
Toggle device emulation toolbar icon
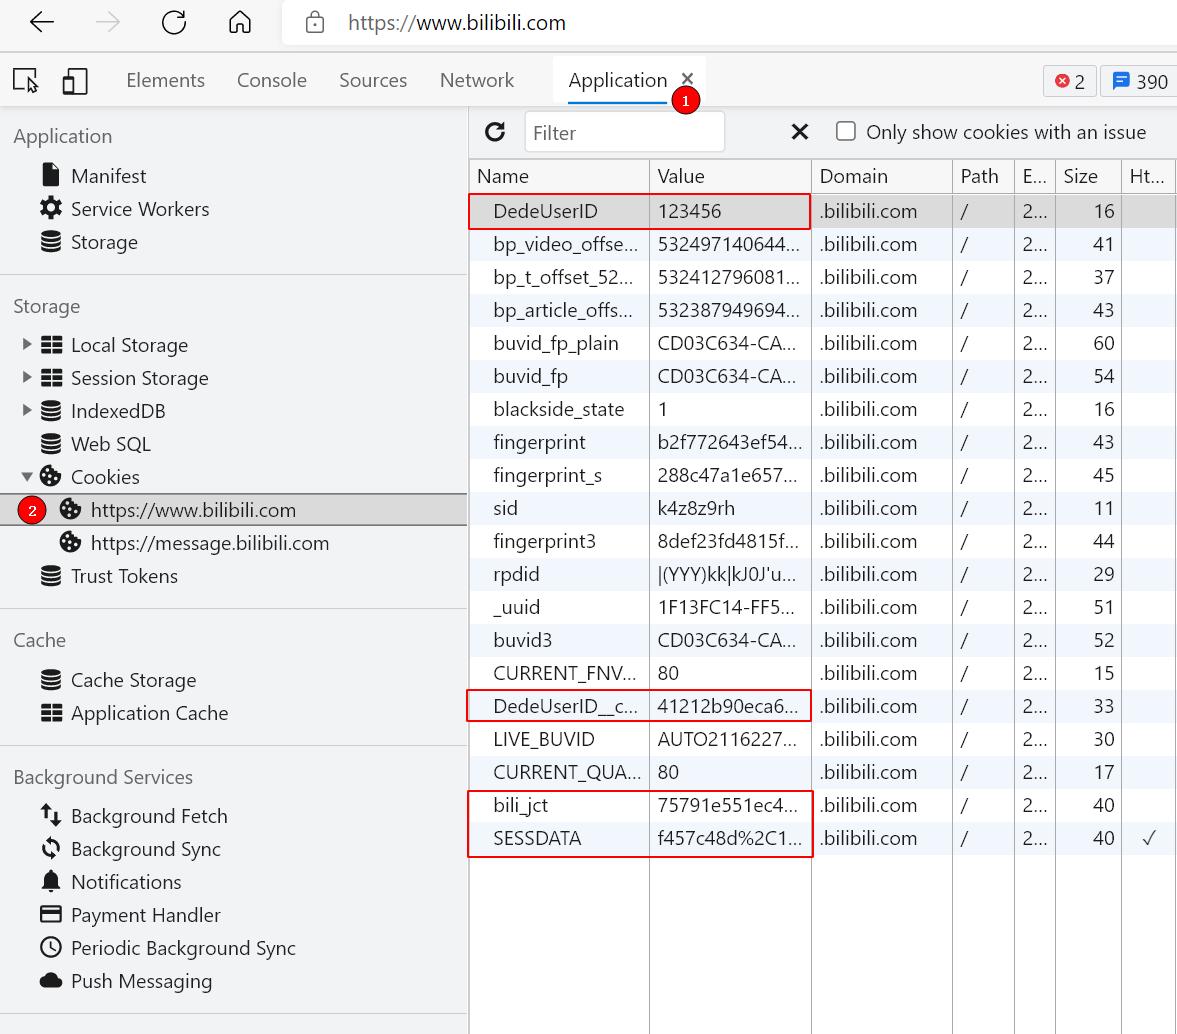(x=74, y=80)
